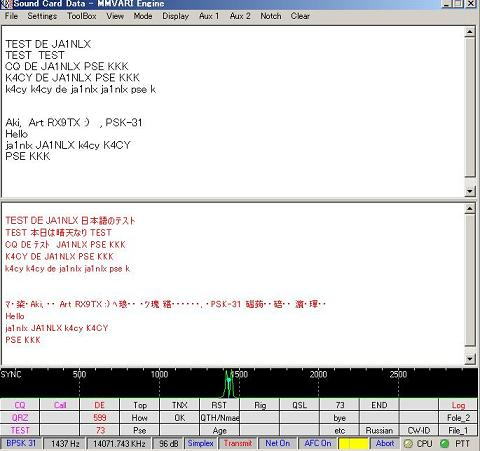Open the ToolBox menu
This screenshot has width=480, height=451.
click(x=82, y=16)
